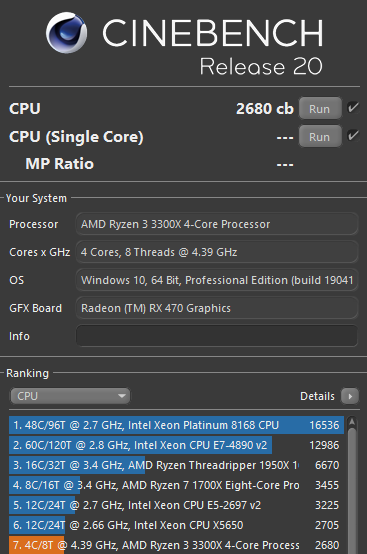Run the CPU benchmark
Viewport: 367px width, 554px height.
point(320,108)
